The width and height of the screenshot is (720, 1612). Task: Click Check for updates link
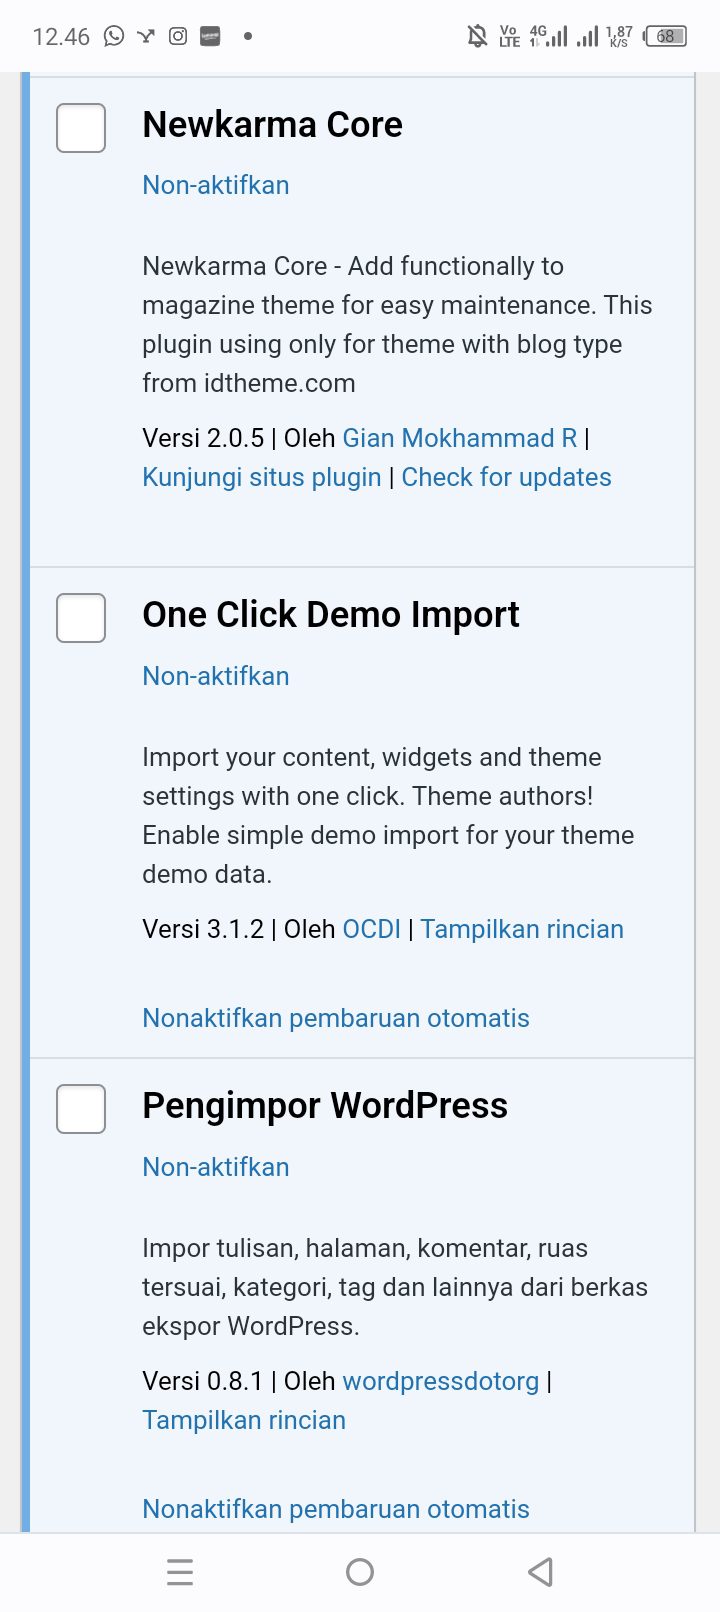[x=506, y=477]
